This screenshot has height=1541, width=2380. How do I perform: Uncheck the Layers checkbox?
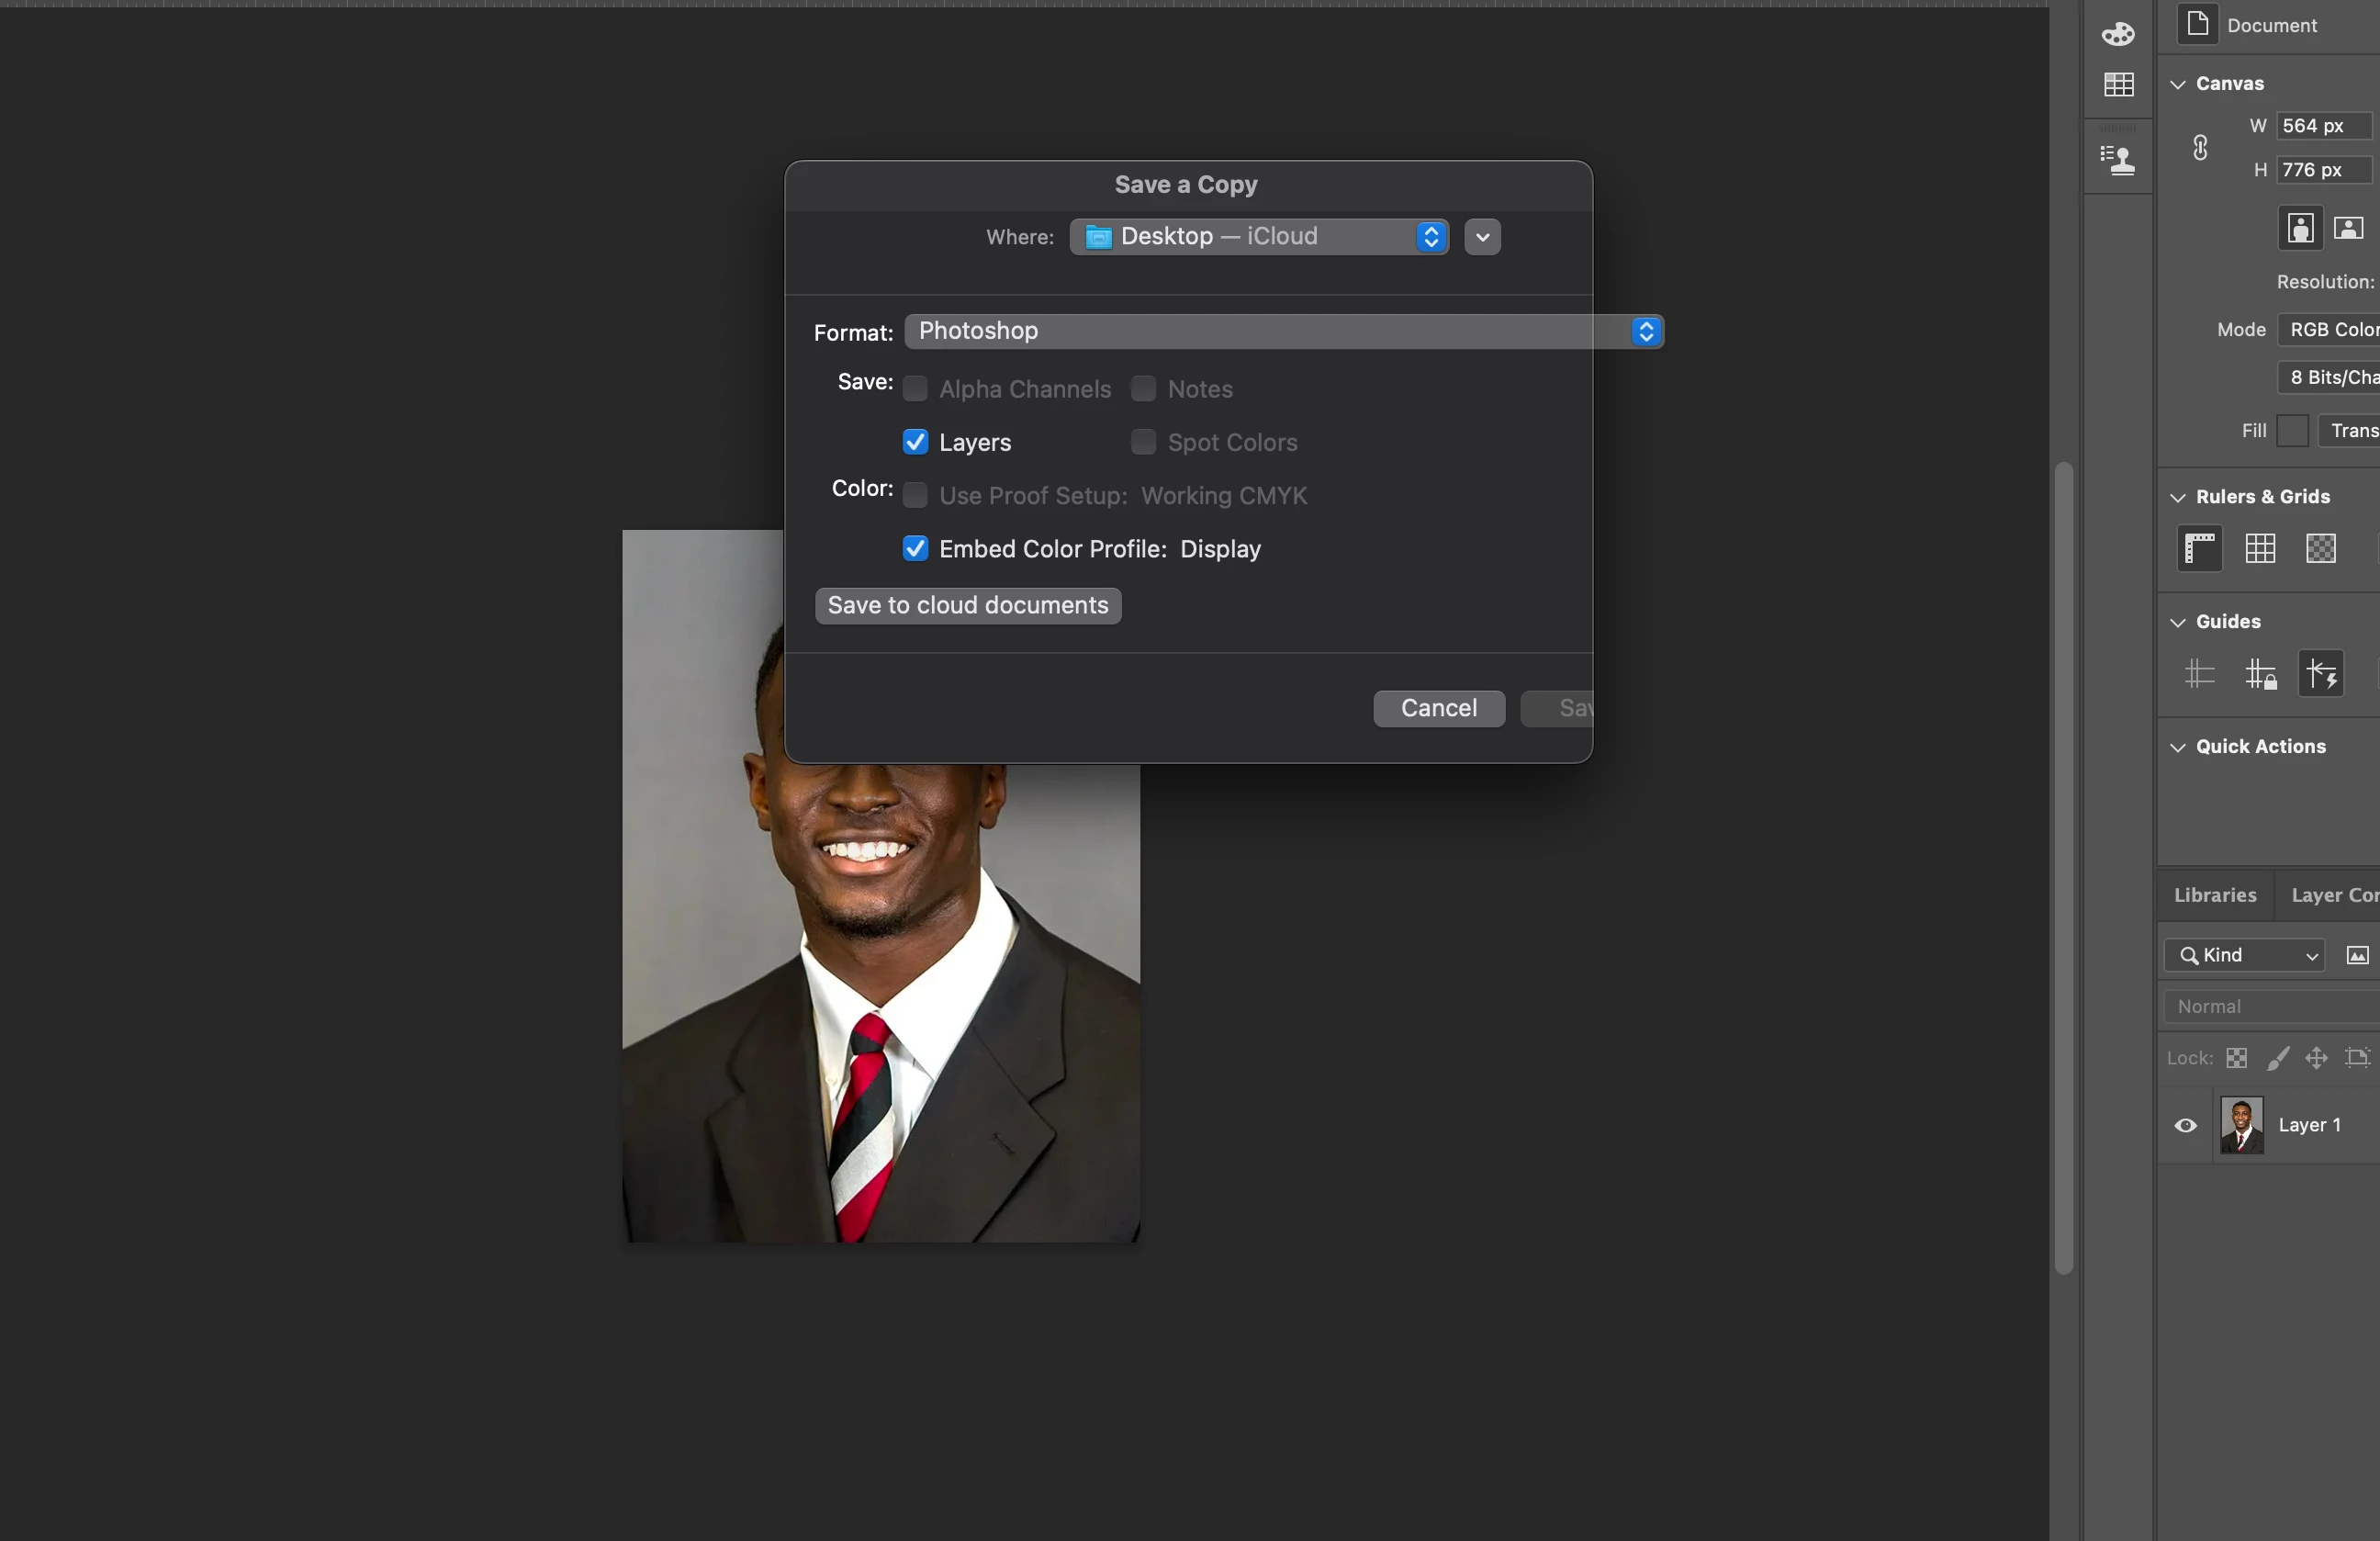(915, 442)
